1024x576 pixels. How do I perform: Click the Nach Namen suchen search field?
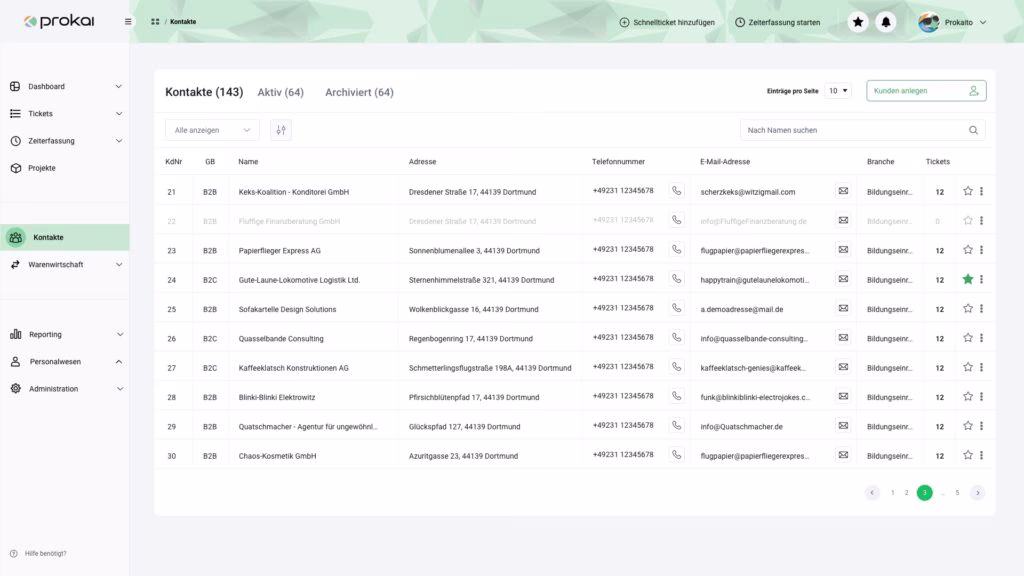point(850,130)
